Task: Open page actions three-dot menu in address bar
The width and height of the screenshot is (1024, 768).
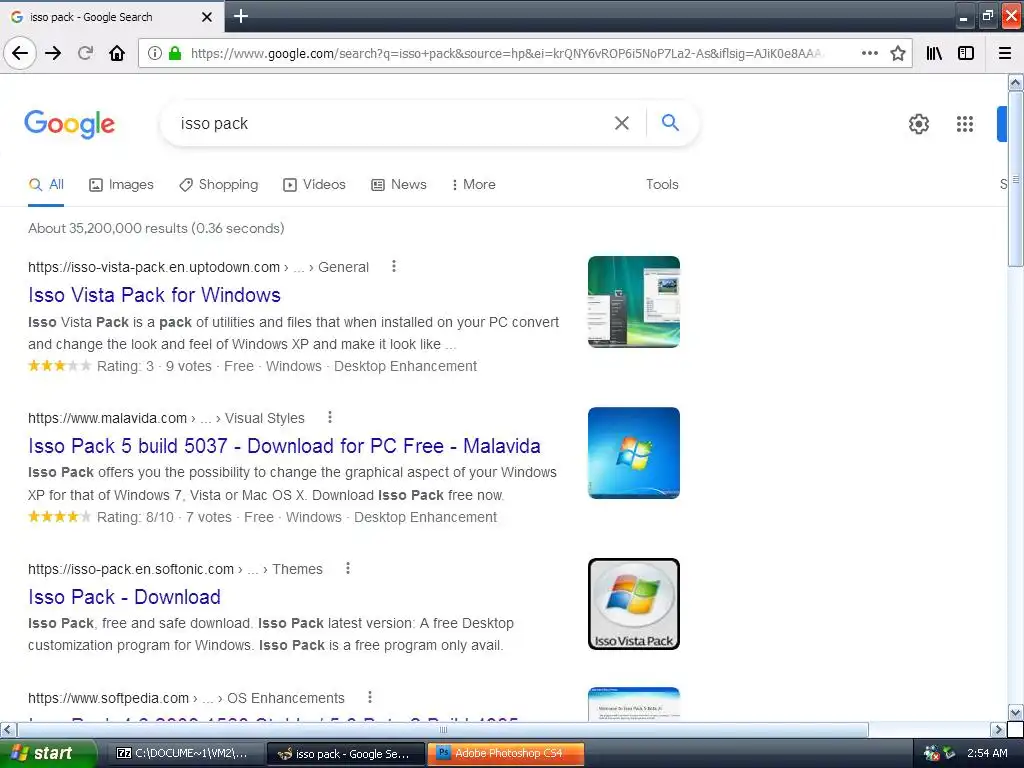Action: [x=869, y=53]
